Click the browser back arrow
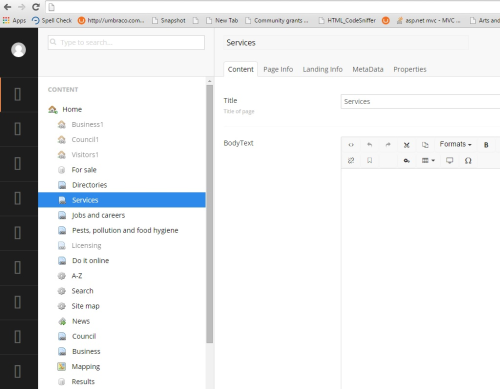 tap(7, 7)
